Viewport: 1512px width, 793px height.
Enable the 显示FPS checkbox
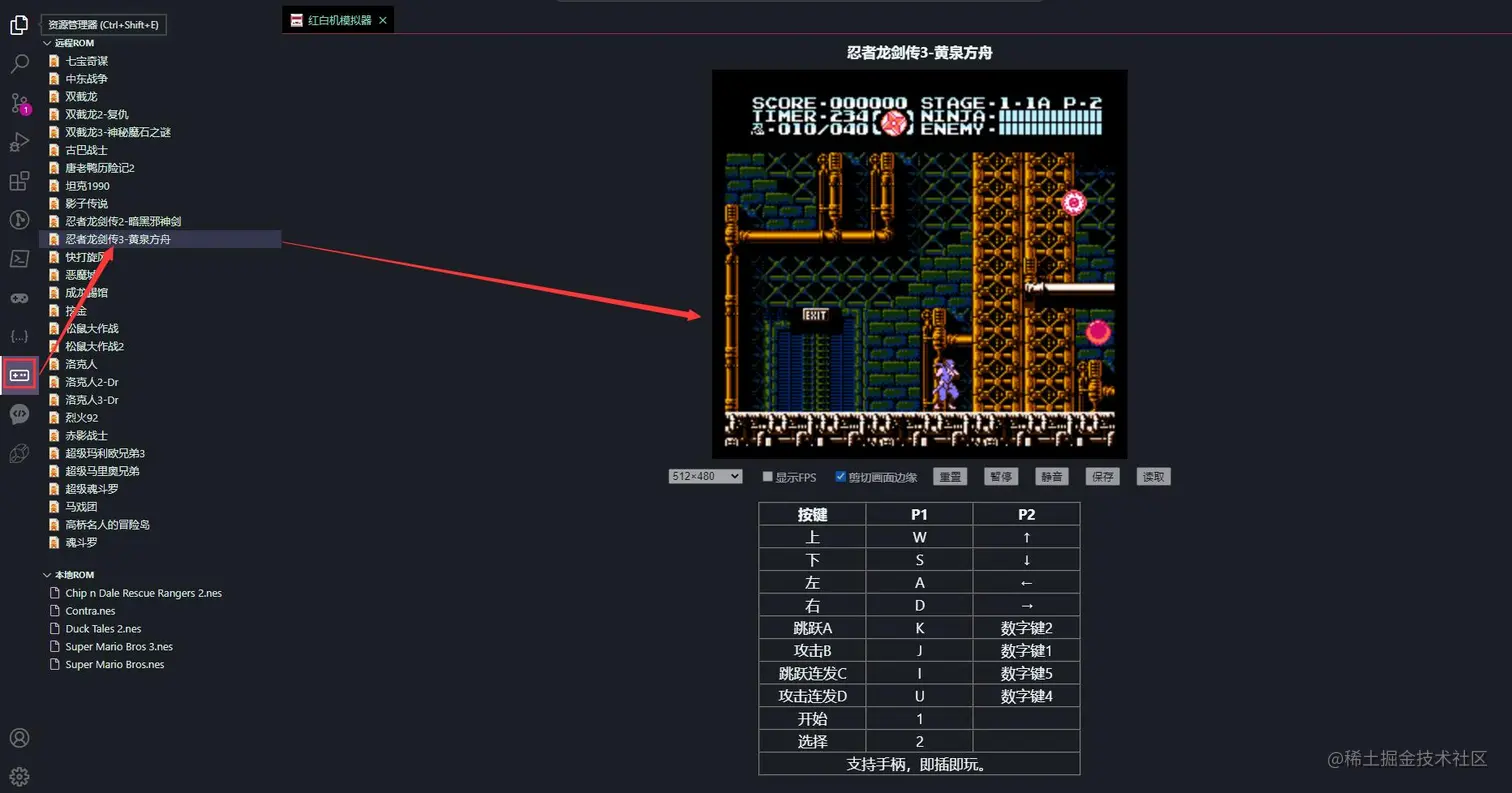pyautogui.click(x=768, y=476)
